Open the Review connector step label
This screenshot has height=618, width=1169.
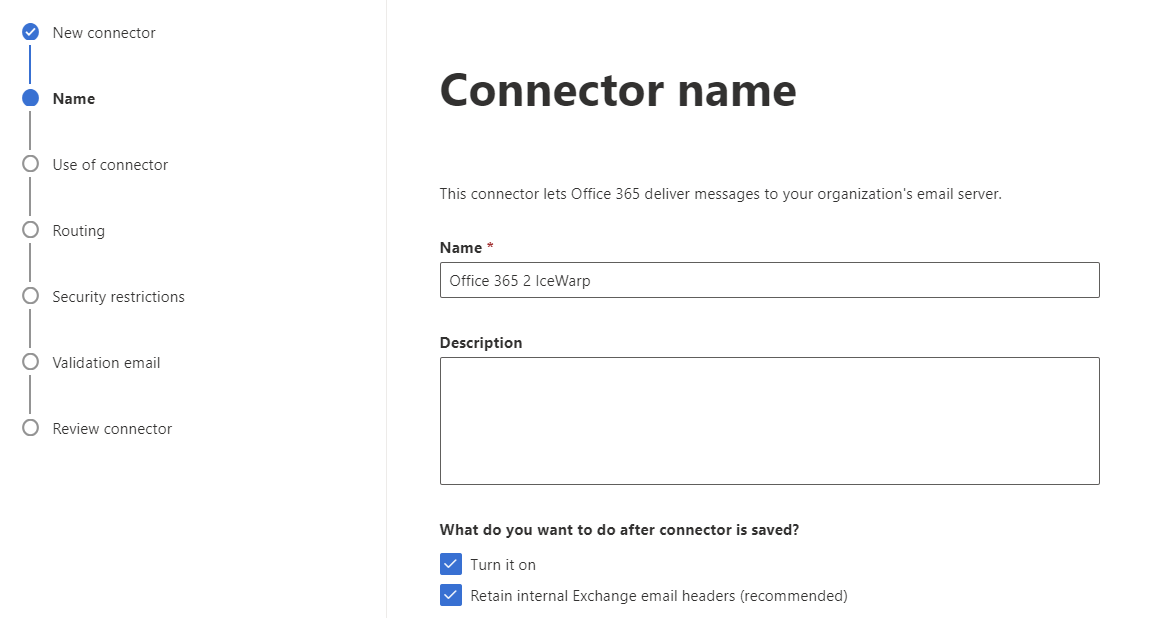(112, 429)
